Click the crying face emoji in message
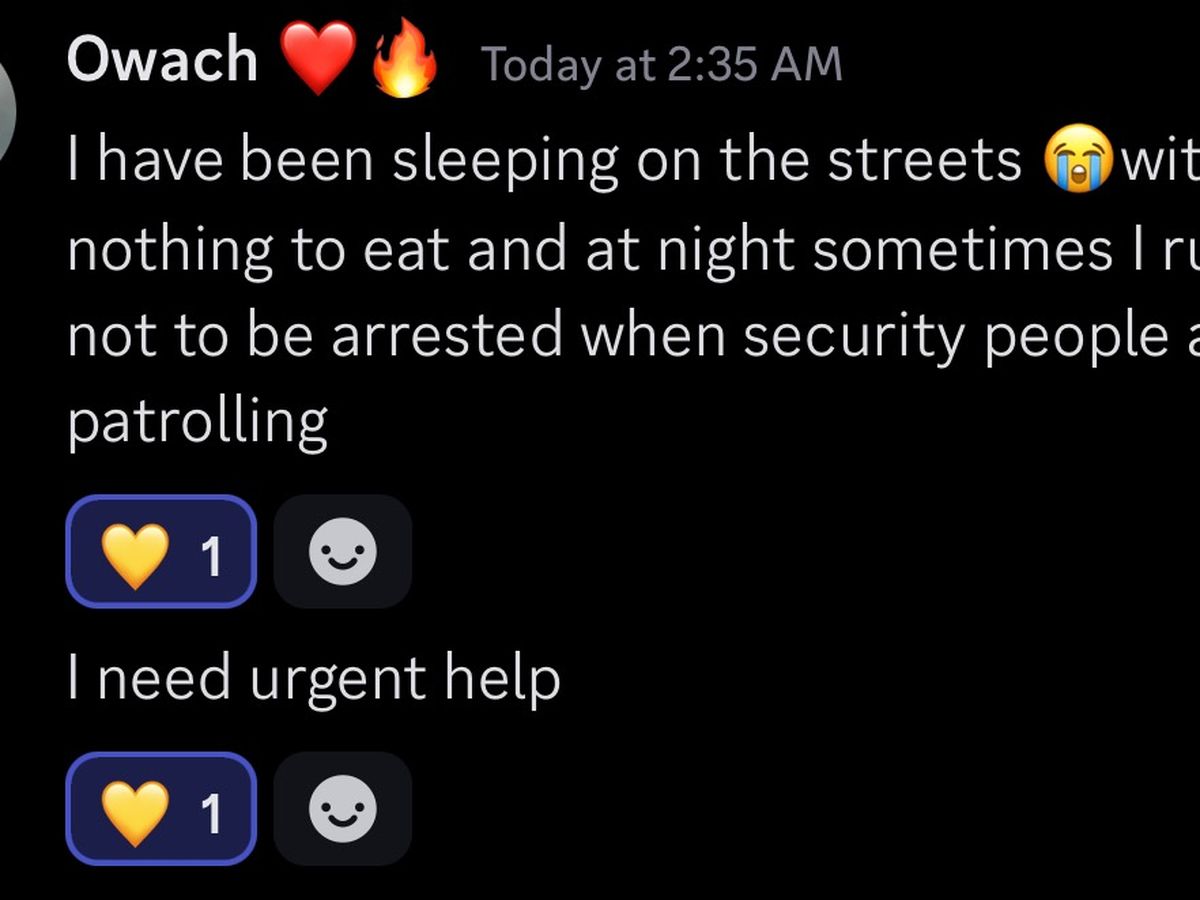The image size is (1200, 900). click(1078, 160)
